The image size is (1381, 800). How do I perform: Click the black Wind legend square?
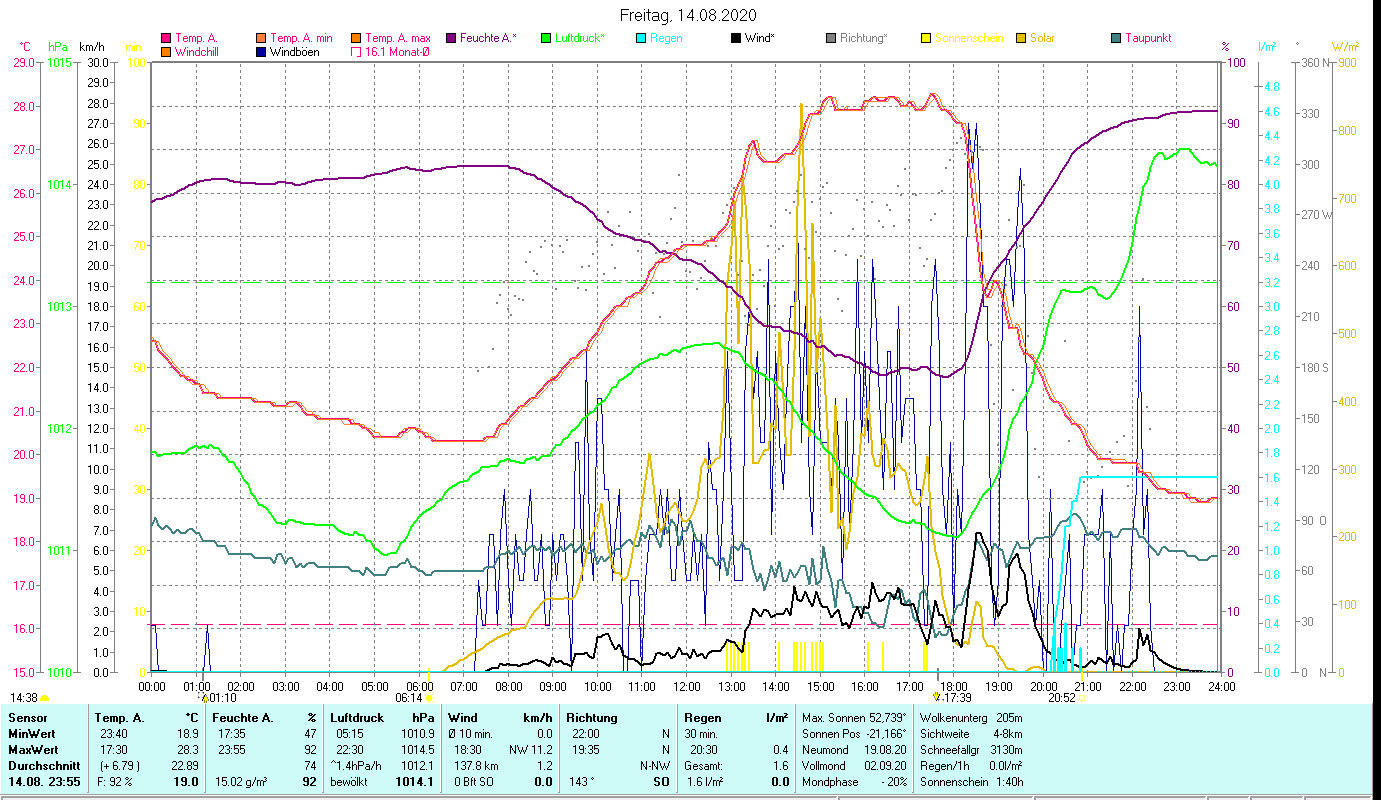(736, 38)
